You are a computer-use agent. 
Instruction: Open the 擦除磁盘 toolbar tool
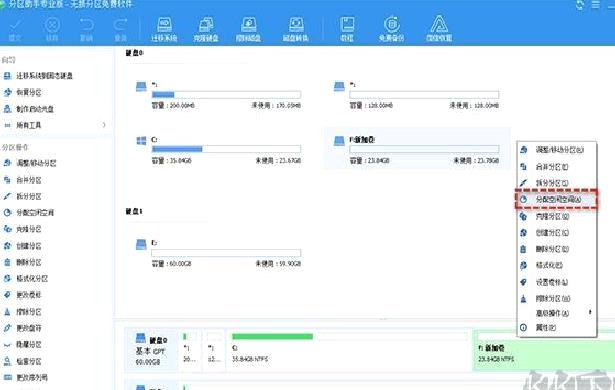click(249, 29)
